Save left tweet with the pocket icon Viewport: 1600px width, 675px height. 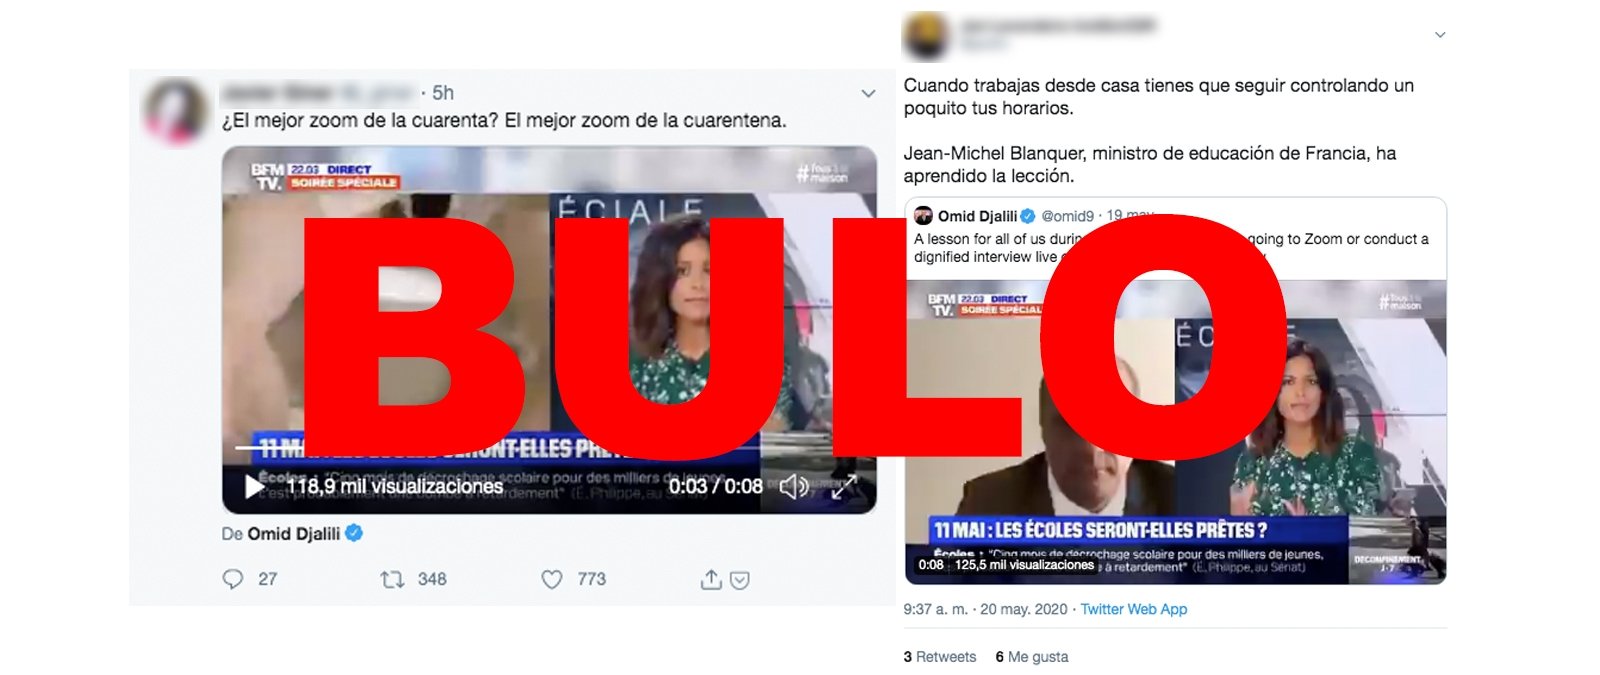(x=740, y=580)
